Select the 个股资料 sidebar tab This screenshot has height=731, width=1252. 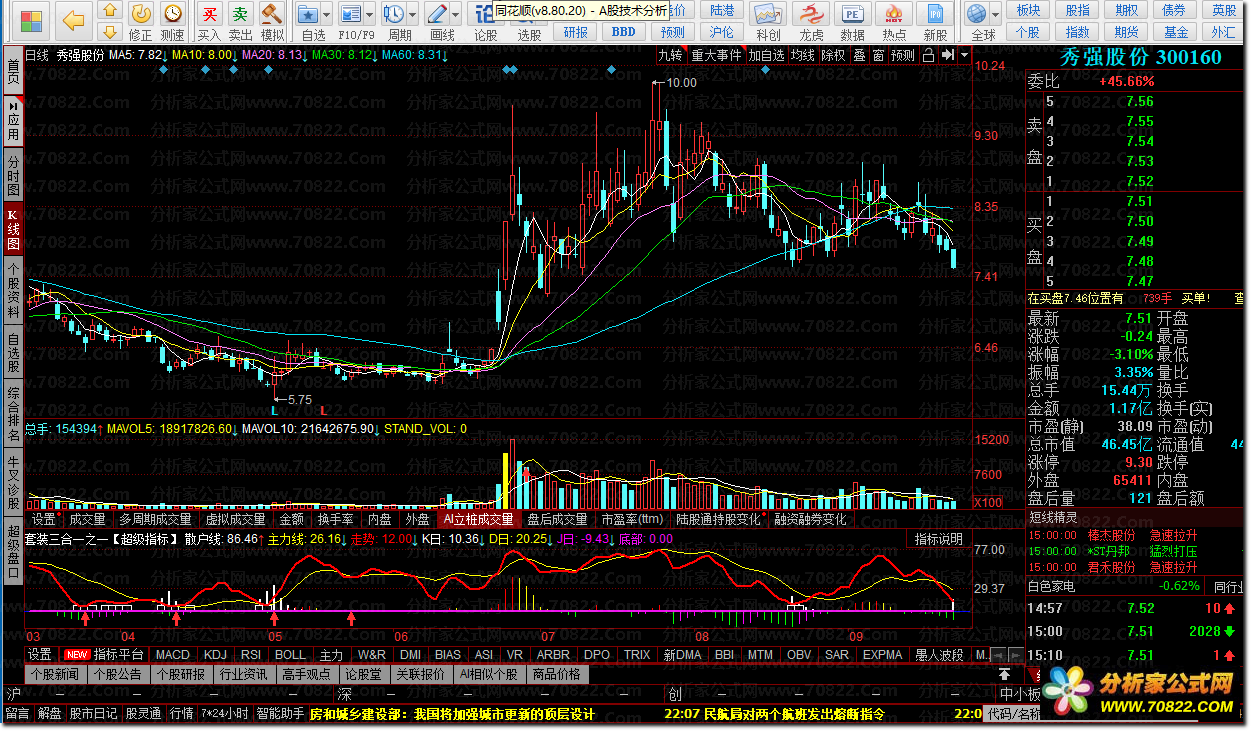[x=12, y=289]
